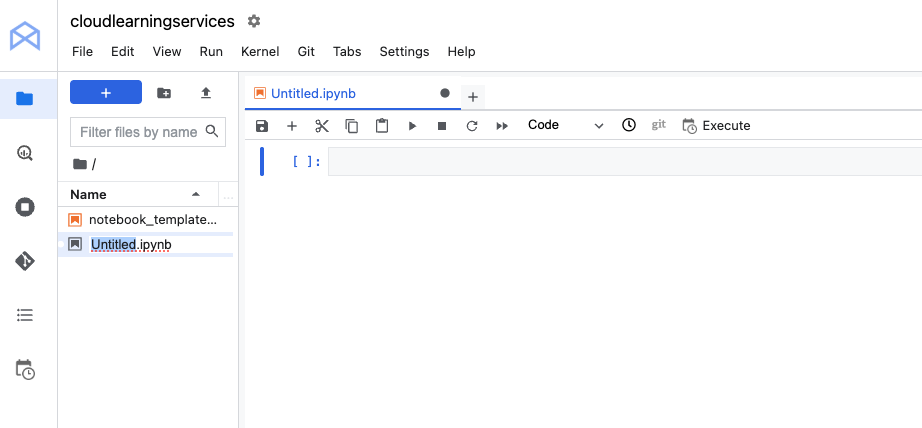Switch to the Untitled.ipynb tab
Viewport: 922px width, 428px height.
tap(313, 93)
